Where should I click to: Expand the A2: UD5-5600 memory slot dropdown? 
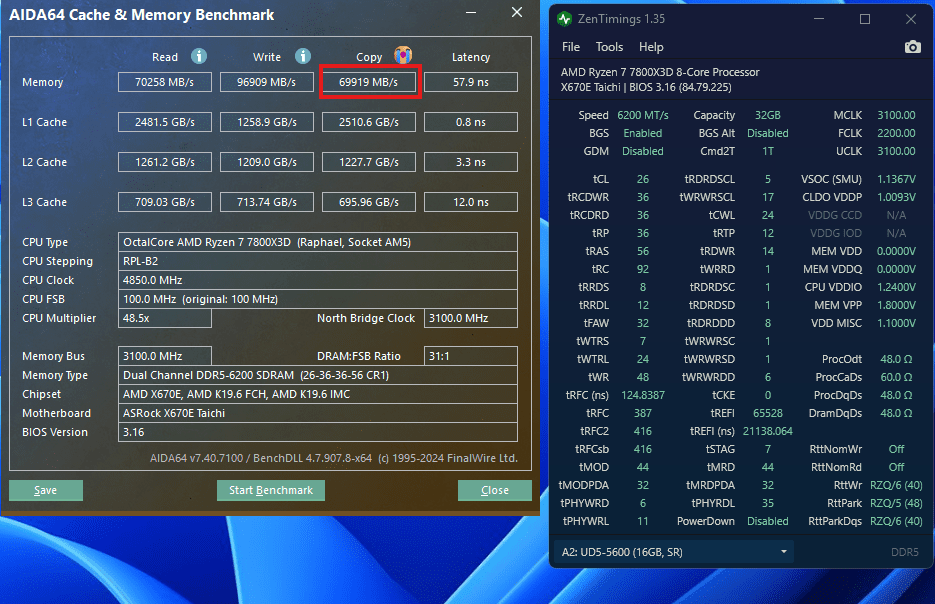[x=673, y=552]
